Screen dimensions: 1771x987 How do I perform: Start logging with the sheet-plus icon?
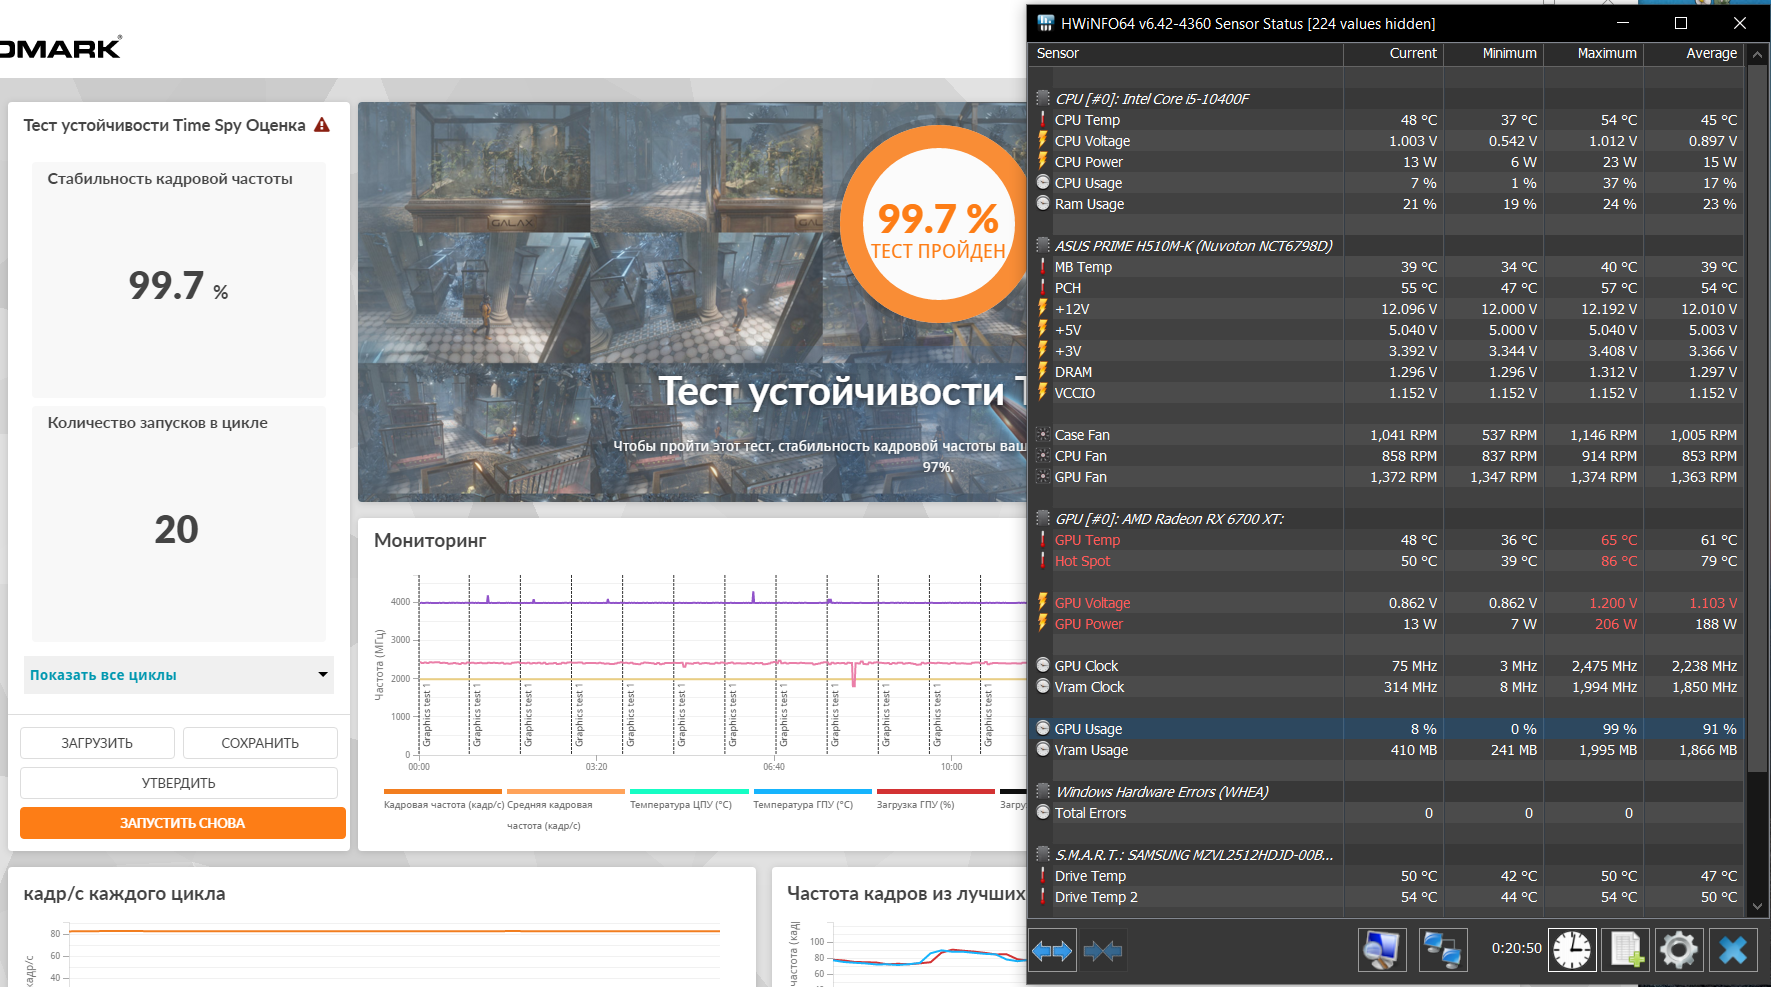[x=1625, y=950]
